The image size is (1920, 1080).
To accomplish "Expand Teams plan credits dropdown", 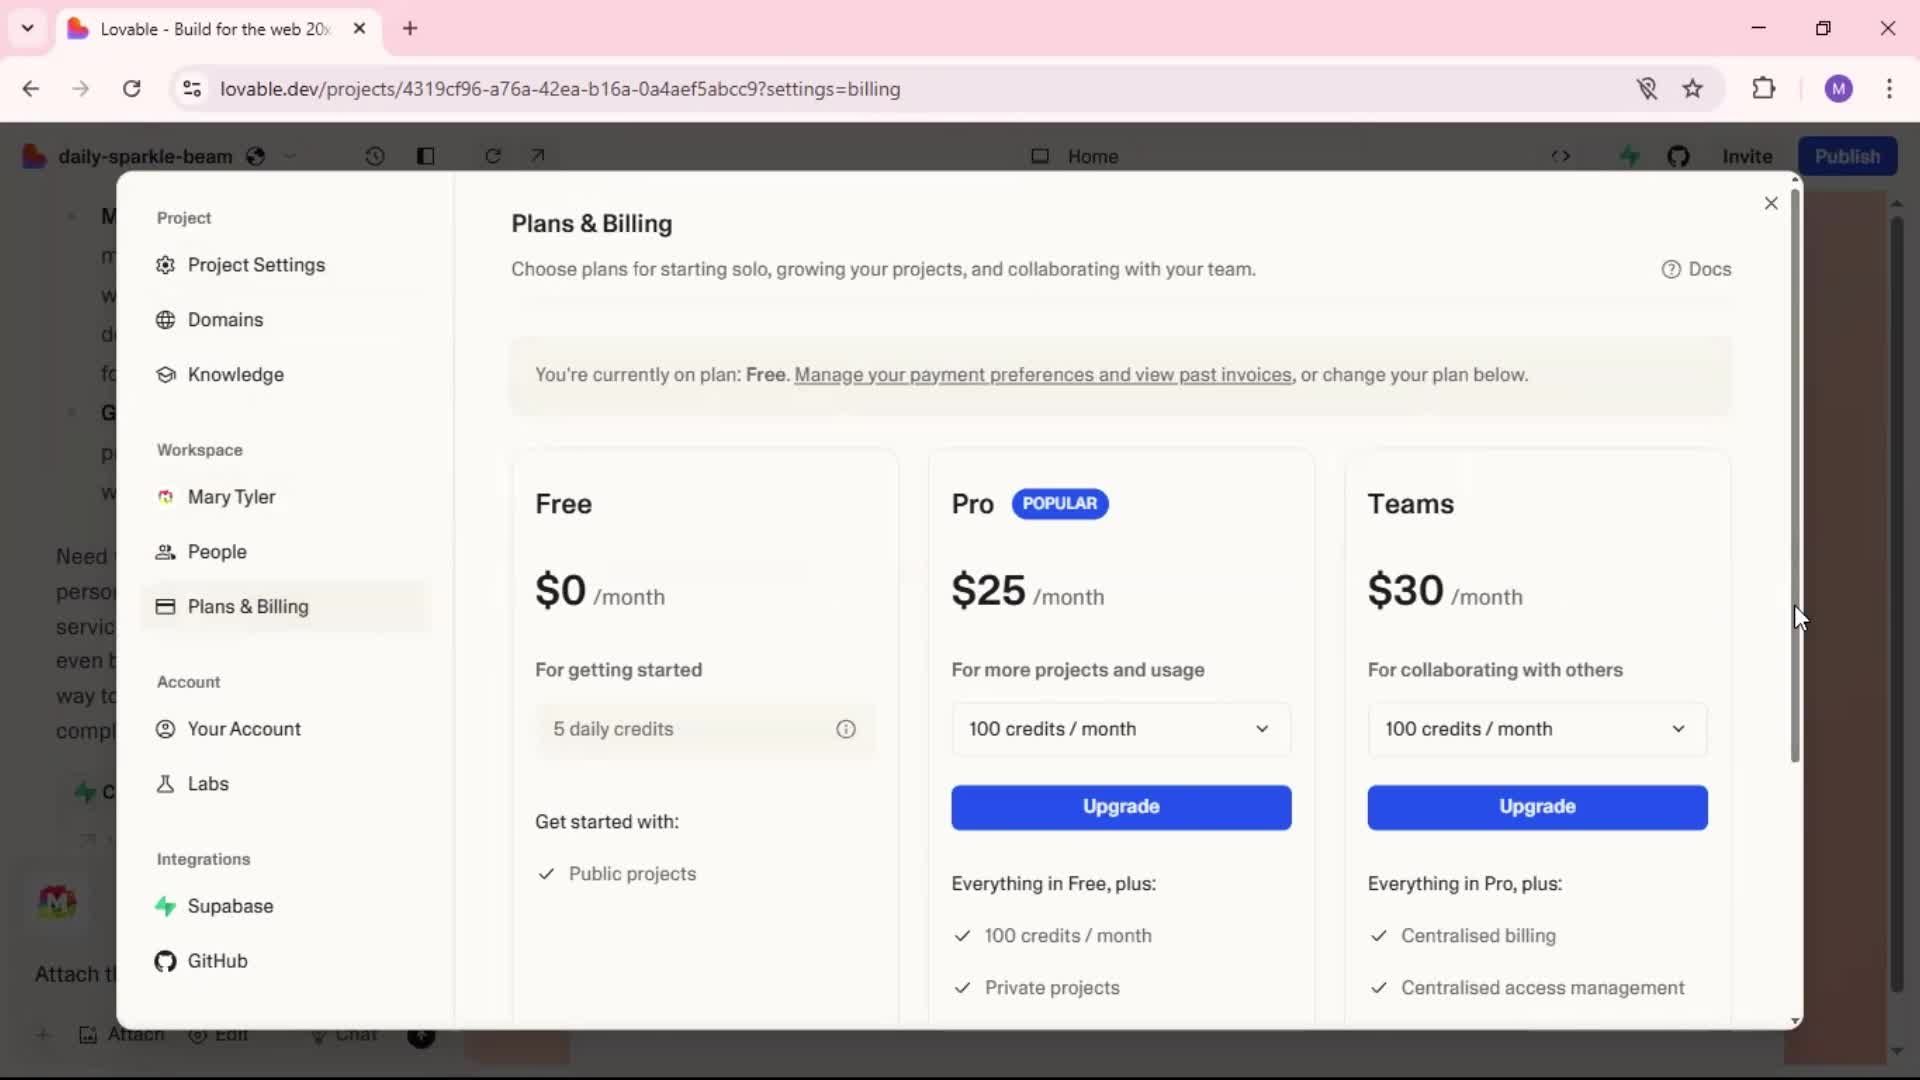I will 1537,729.
